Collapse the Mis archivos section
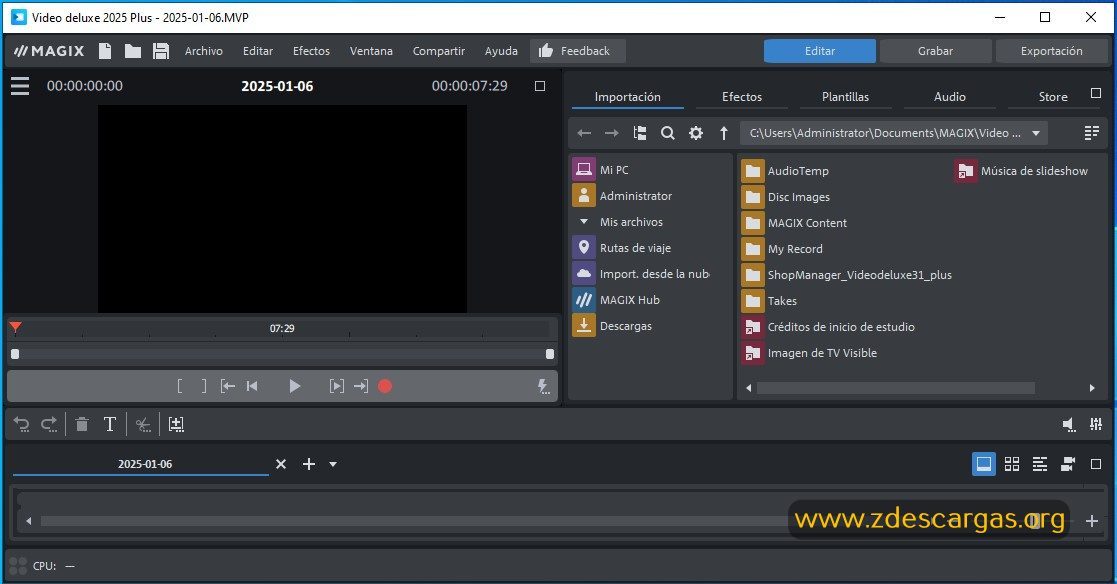The image size is (1117, 584). 583,221
